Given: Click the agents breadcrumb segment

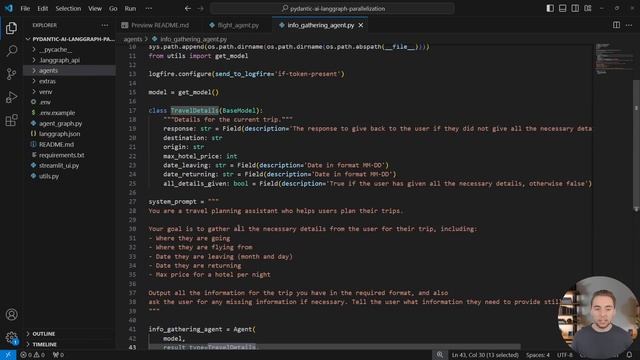Looking at the screenshot, I should pyautogui.click(x=133, y=39).
